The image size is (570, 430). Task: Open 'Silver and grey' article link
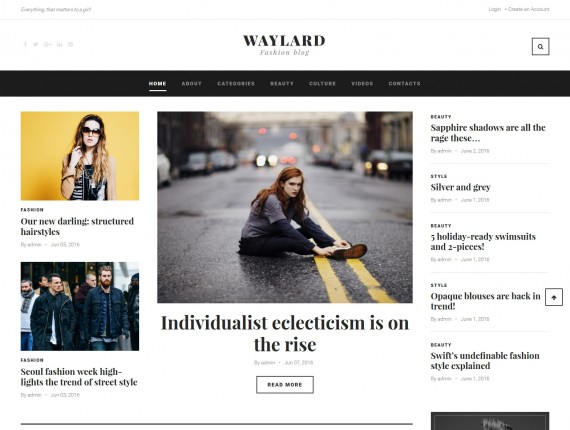point(460,187)
